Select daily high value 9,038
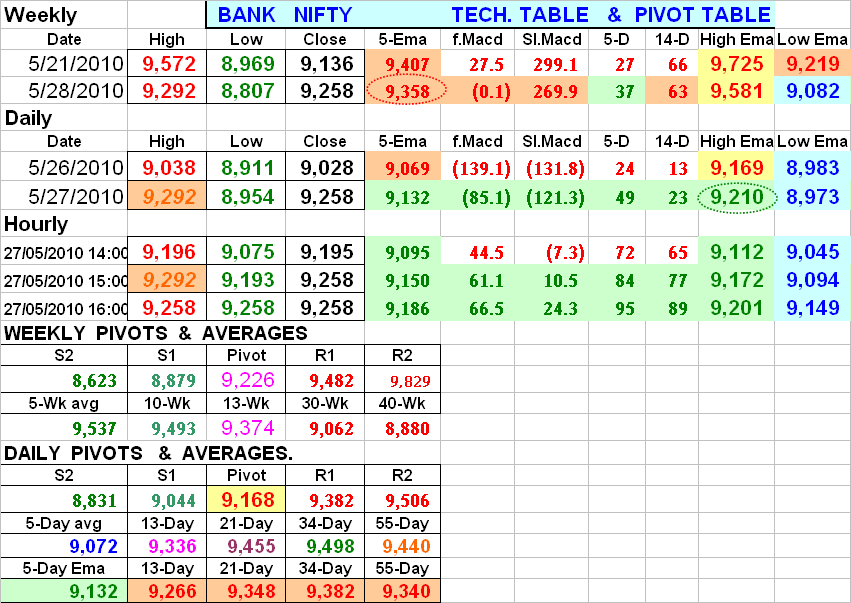The width and height of the screenshot is (851, 603). 169,168
